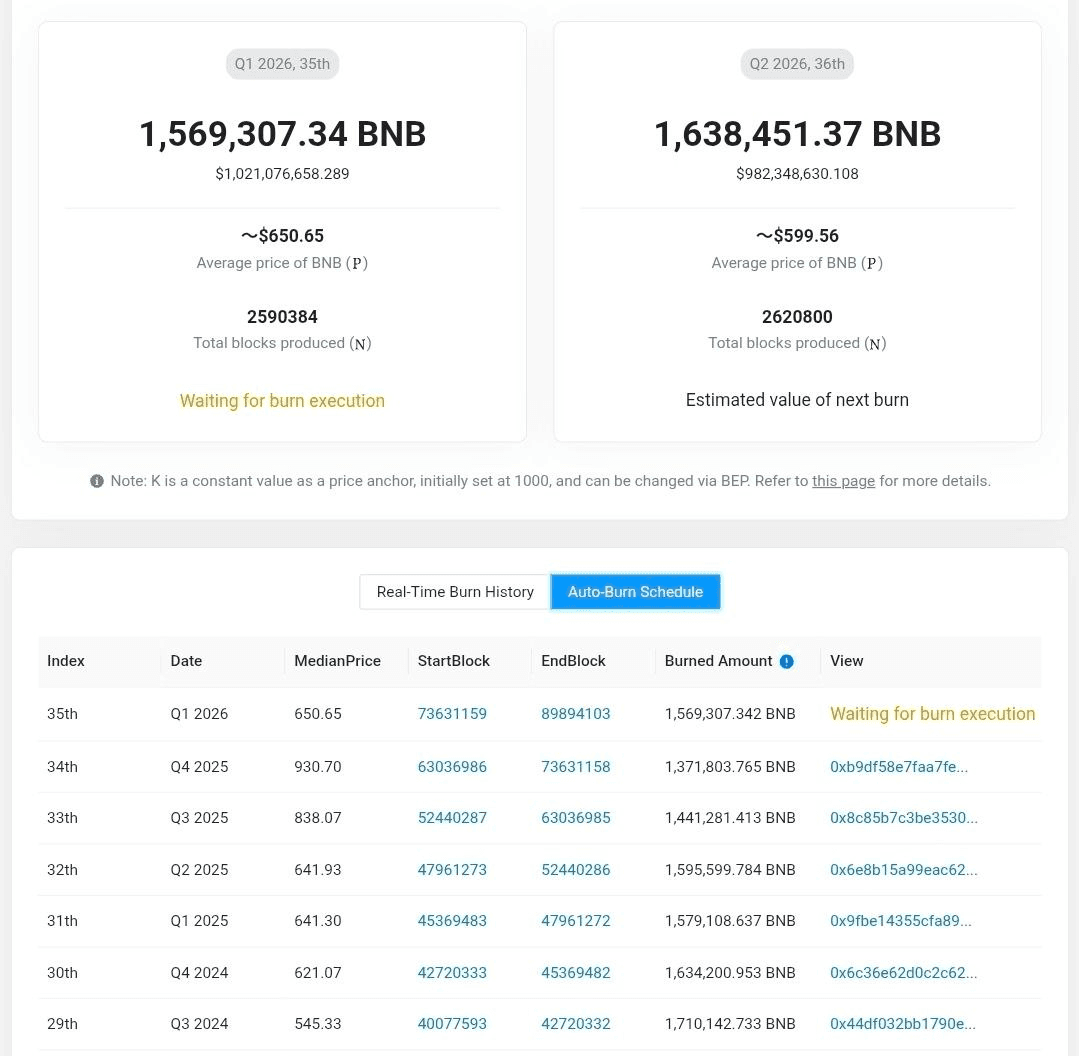Click end block 47961272

pyautogui.click(x=575, y=921)
